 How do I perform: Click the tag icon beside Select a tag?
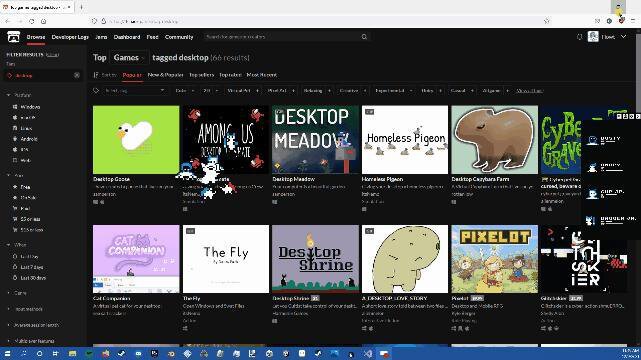point(96,91)
